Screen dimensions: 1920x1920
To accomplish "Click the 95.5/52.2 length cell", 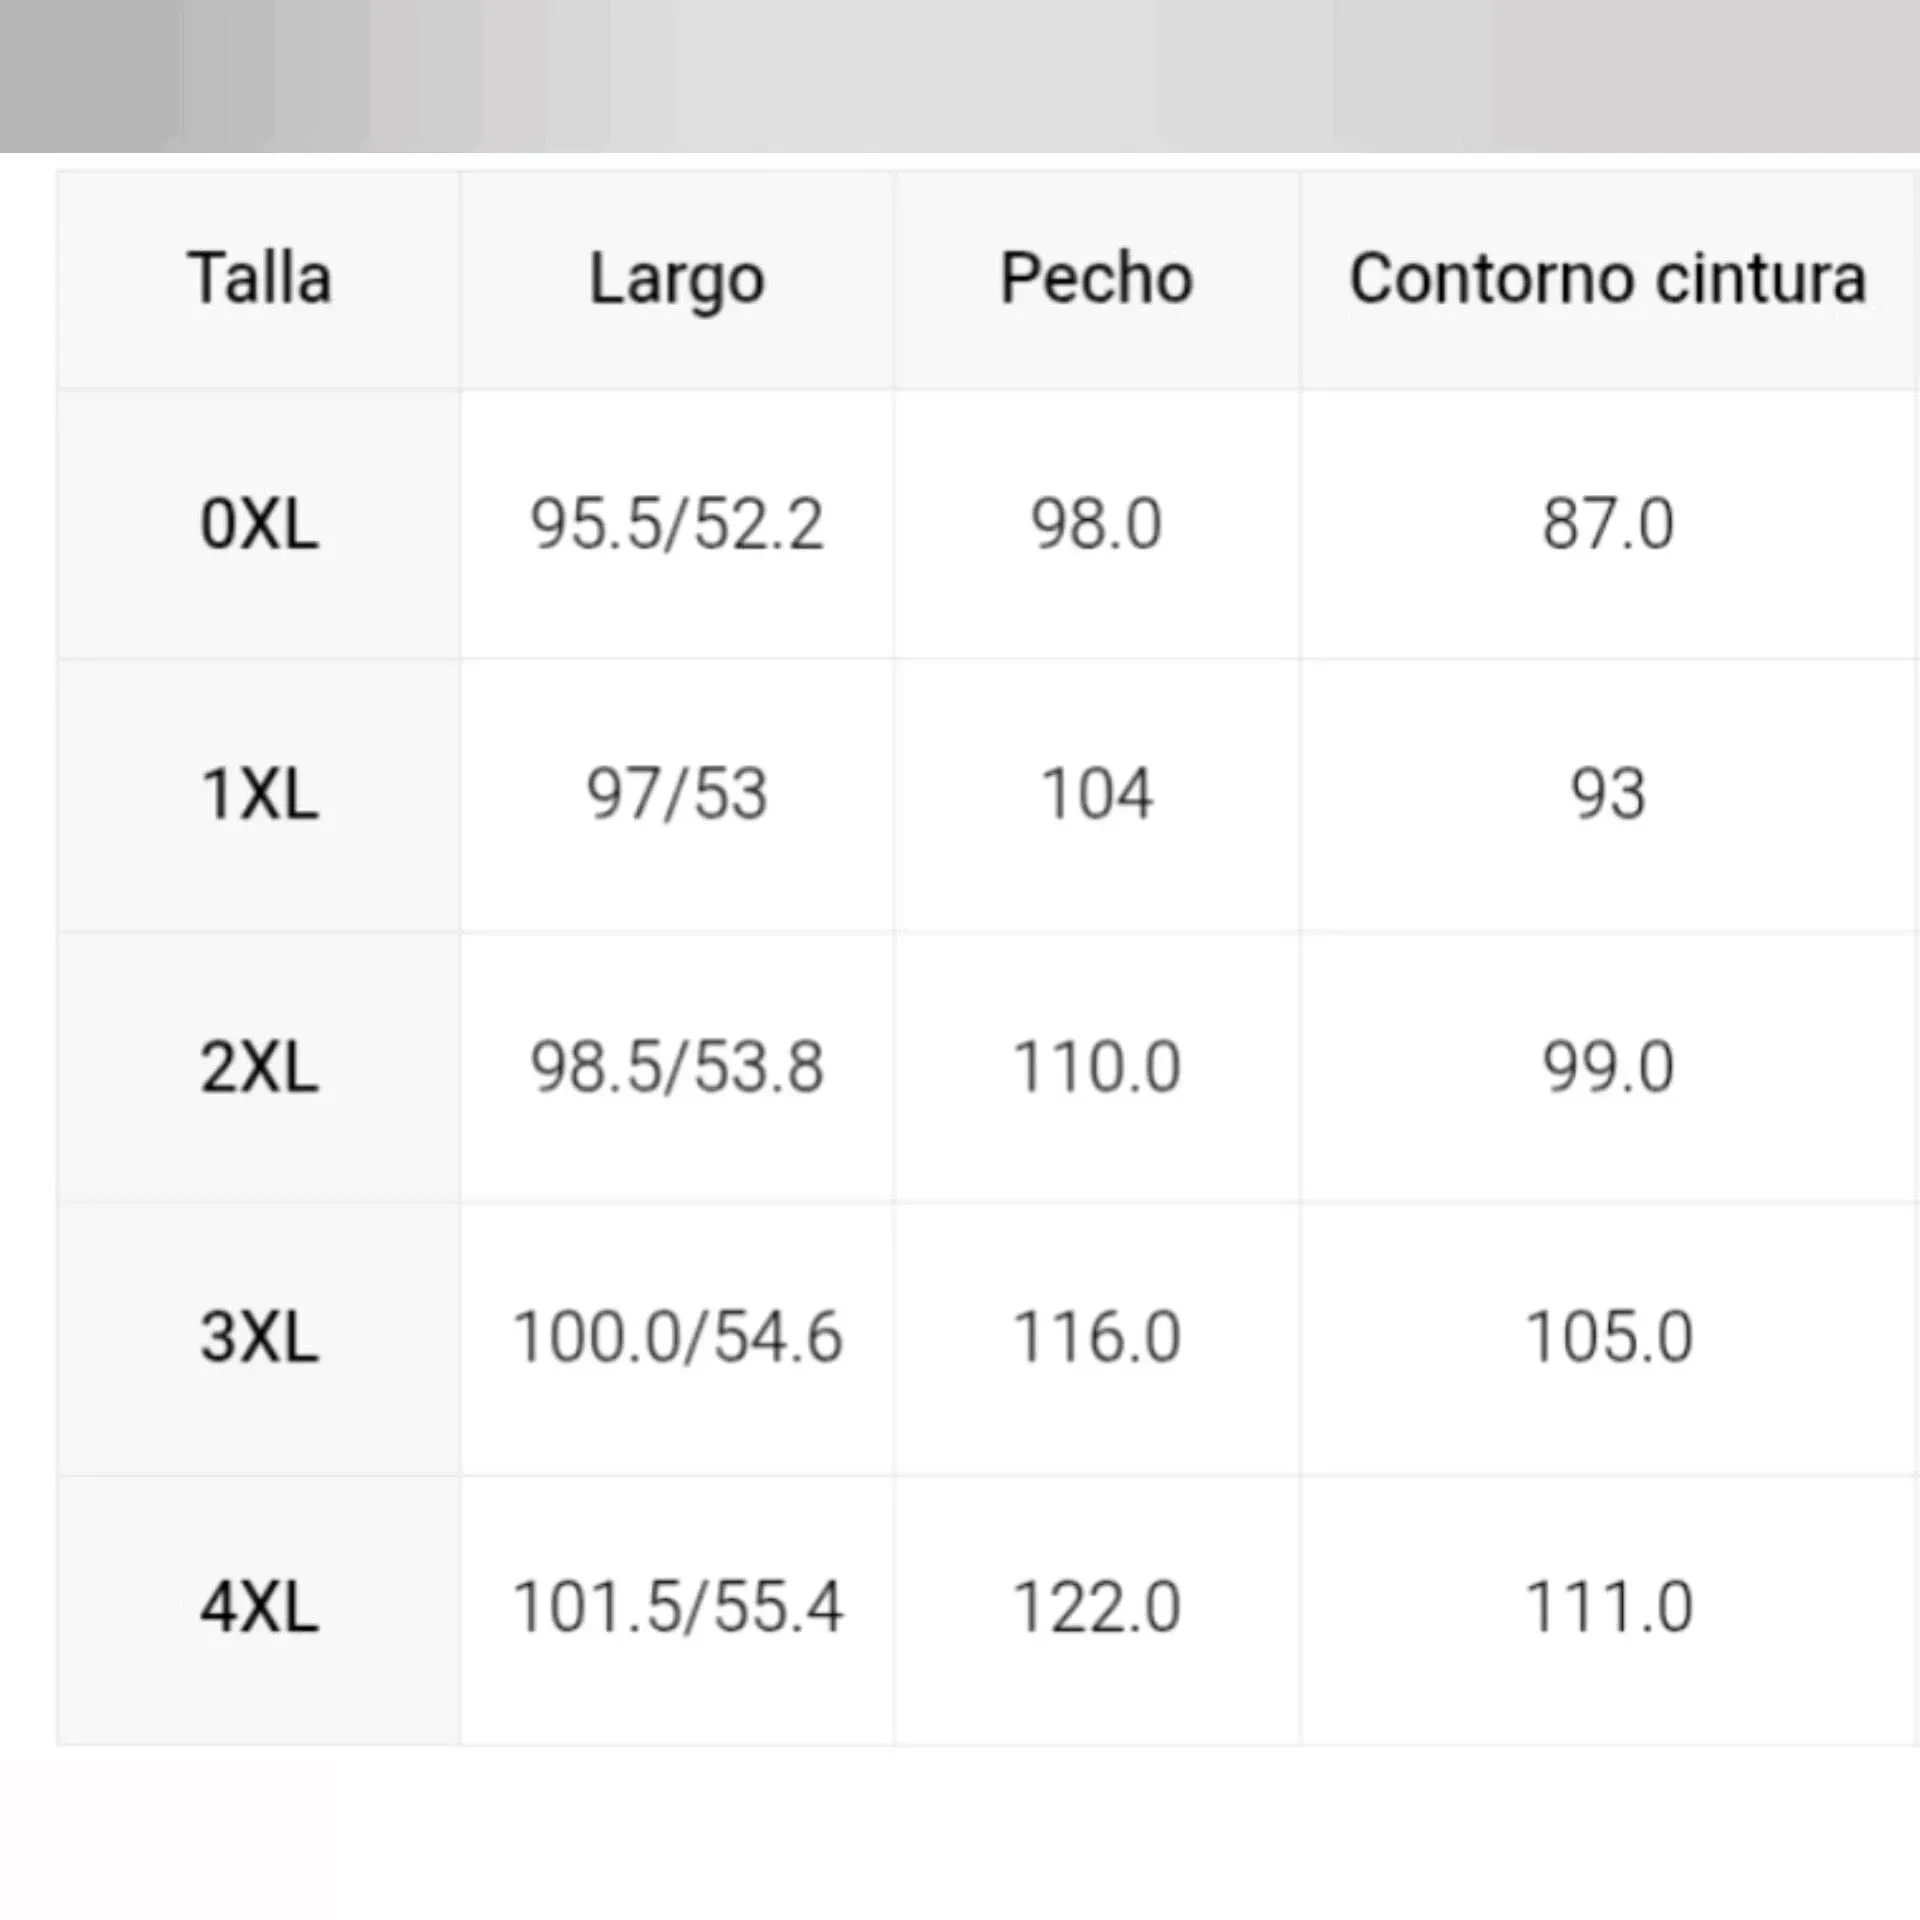I will coord(677,524).
